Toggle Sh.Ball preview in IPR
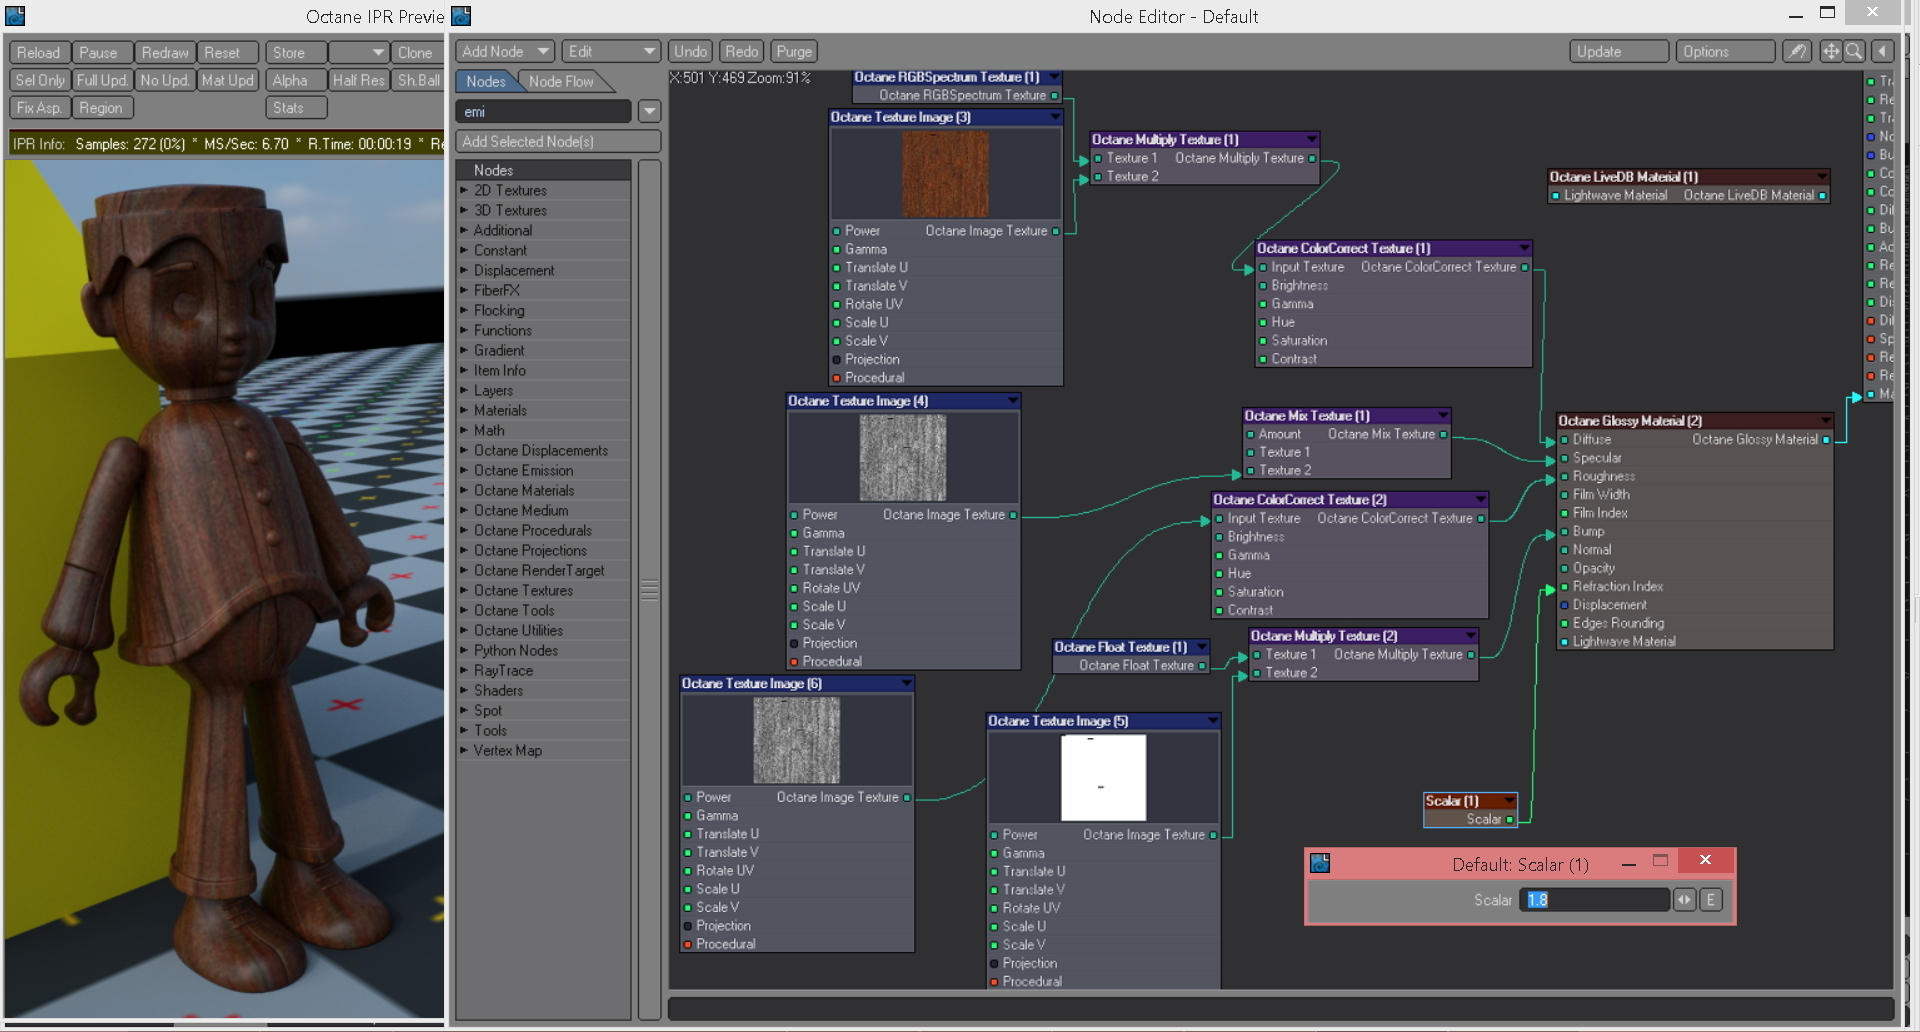Image resolution: width=1920 pixels, height=1032 pixels. (418, 80)
